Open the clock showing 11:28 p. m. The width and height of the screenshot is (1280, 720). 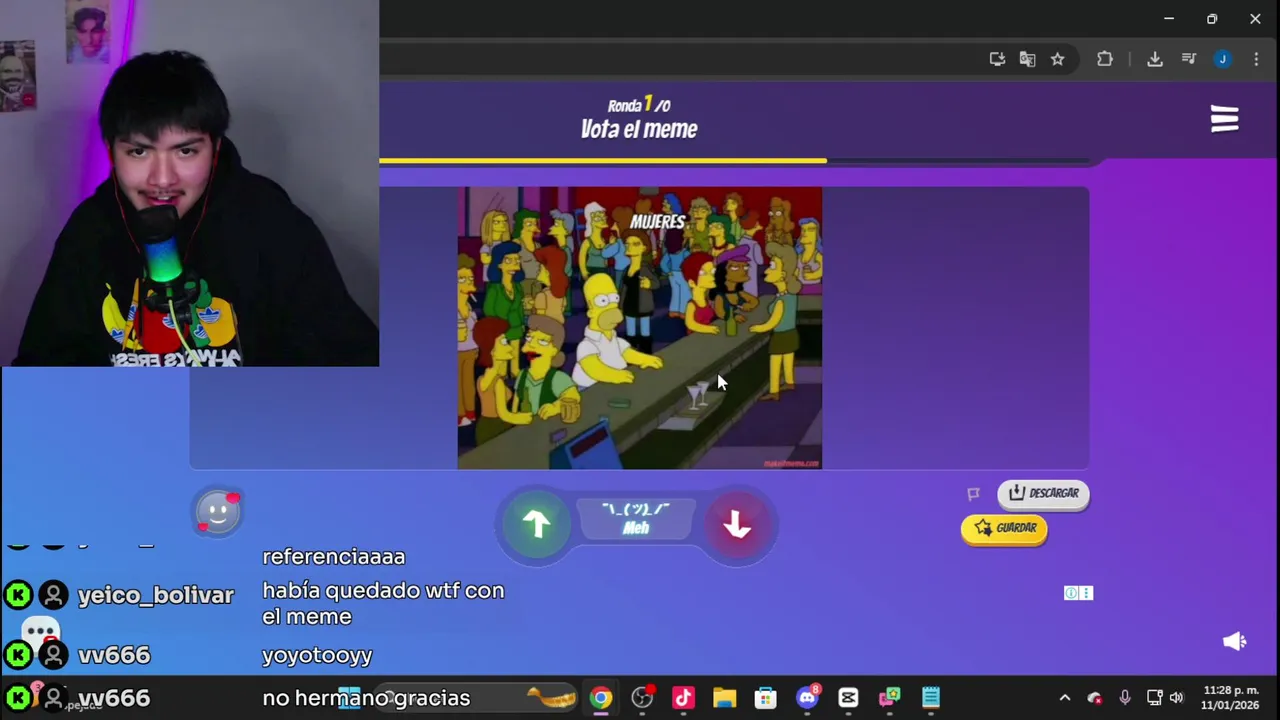click(x=1231, y=698)
